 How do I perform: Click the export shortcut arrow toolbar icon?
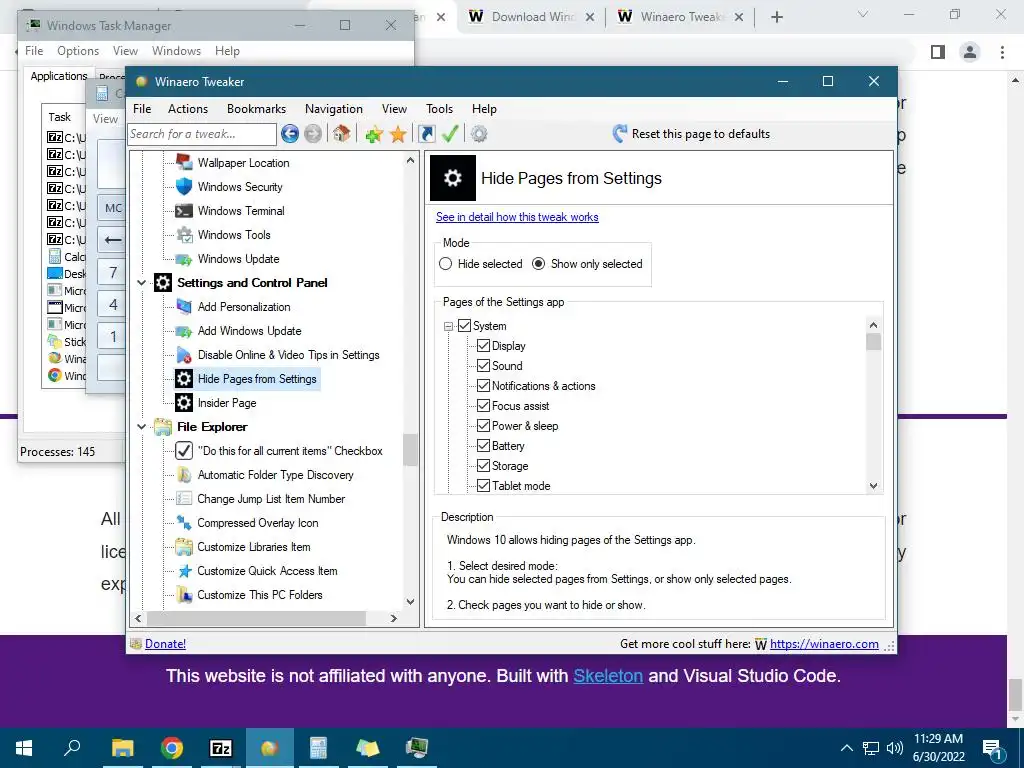pos(426,134)
